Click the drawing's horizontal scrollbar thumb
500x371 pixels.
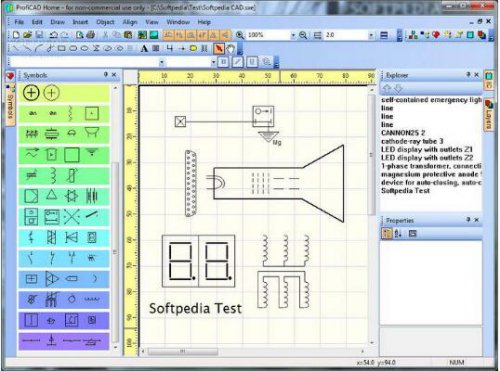click(x=183, y=351)
